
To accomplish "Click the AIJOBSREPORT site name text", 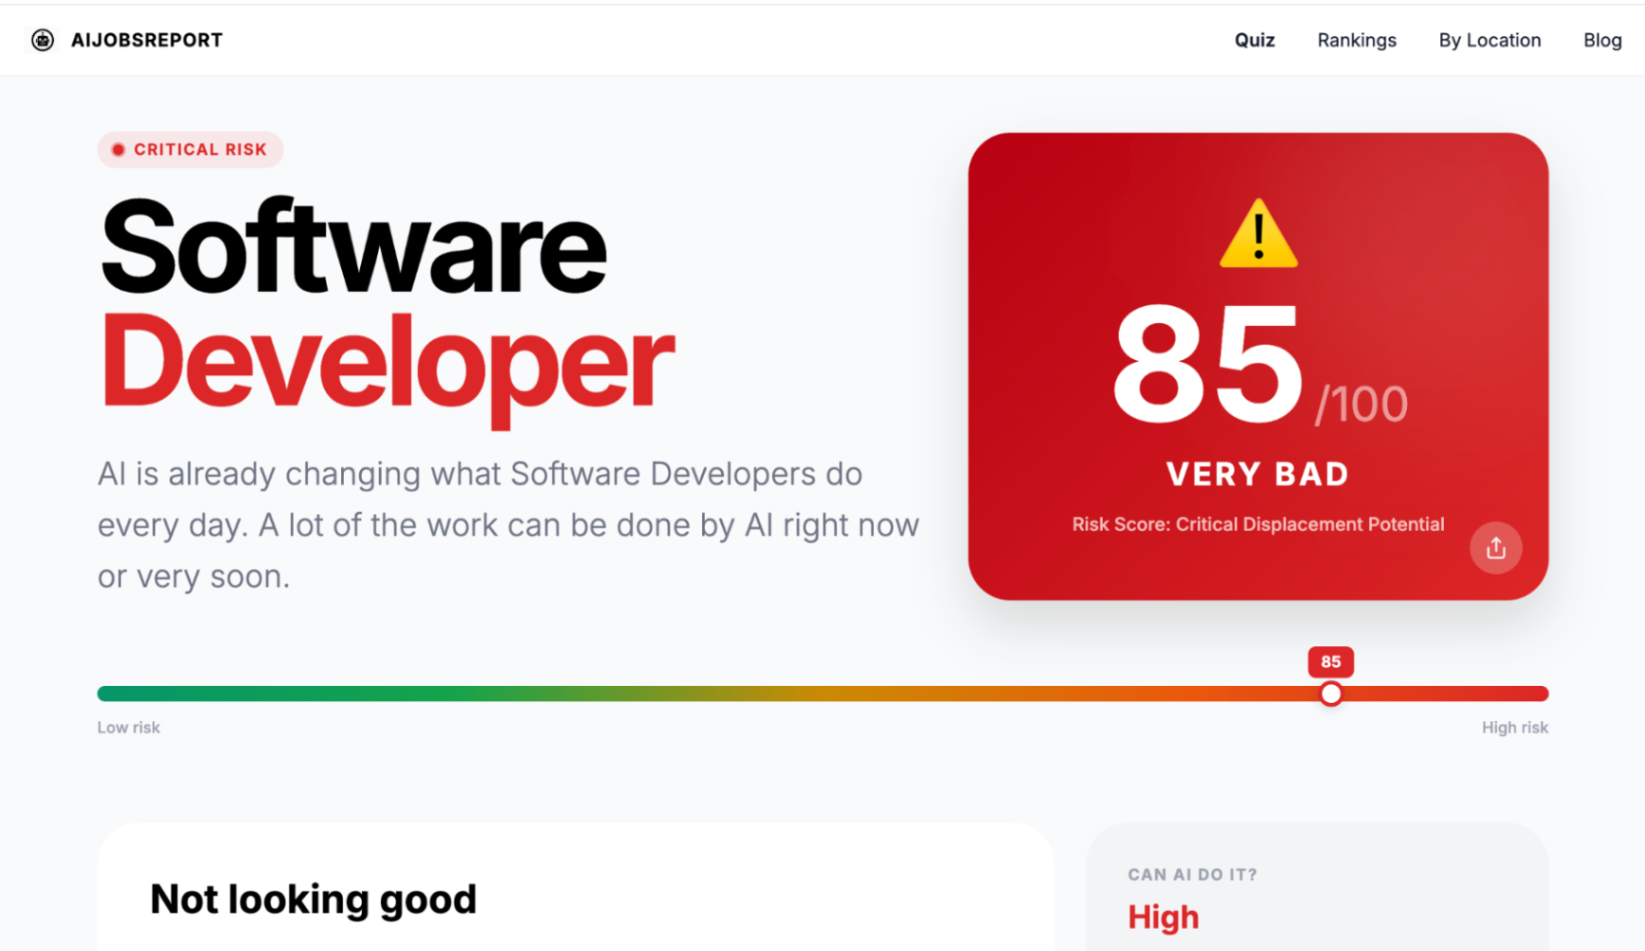I will click(x=147, y=40).
